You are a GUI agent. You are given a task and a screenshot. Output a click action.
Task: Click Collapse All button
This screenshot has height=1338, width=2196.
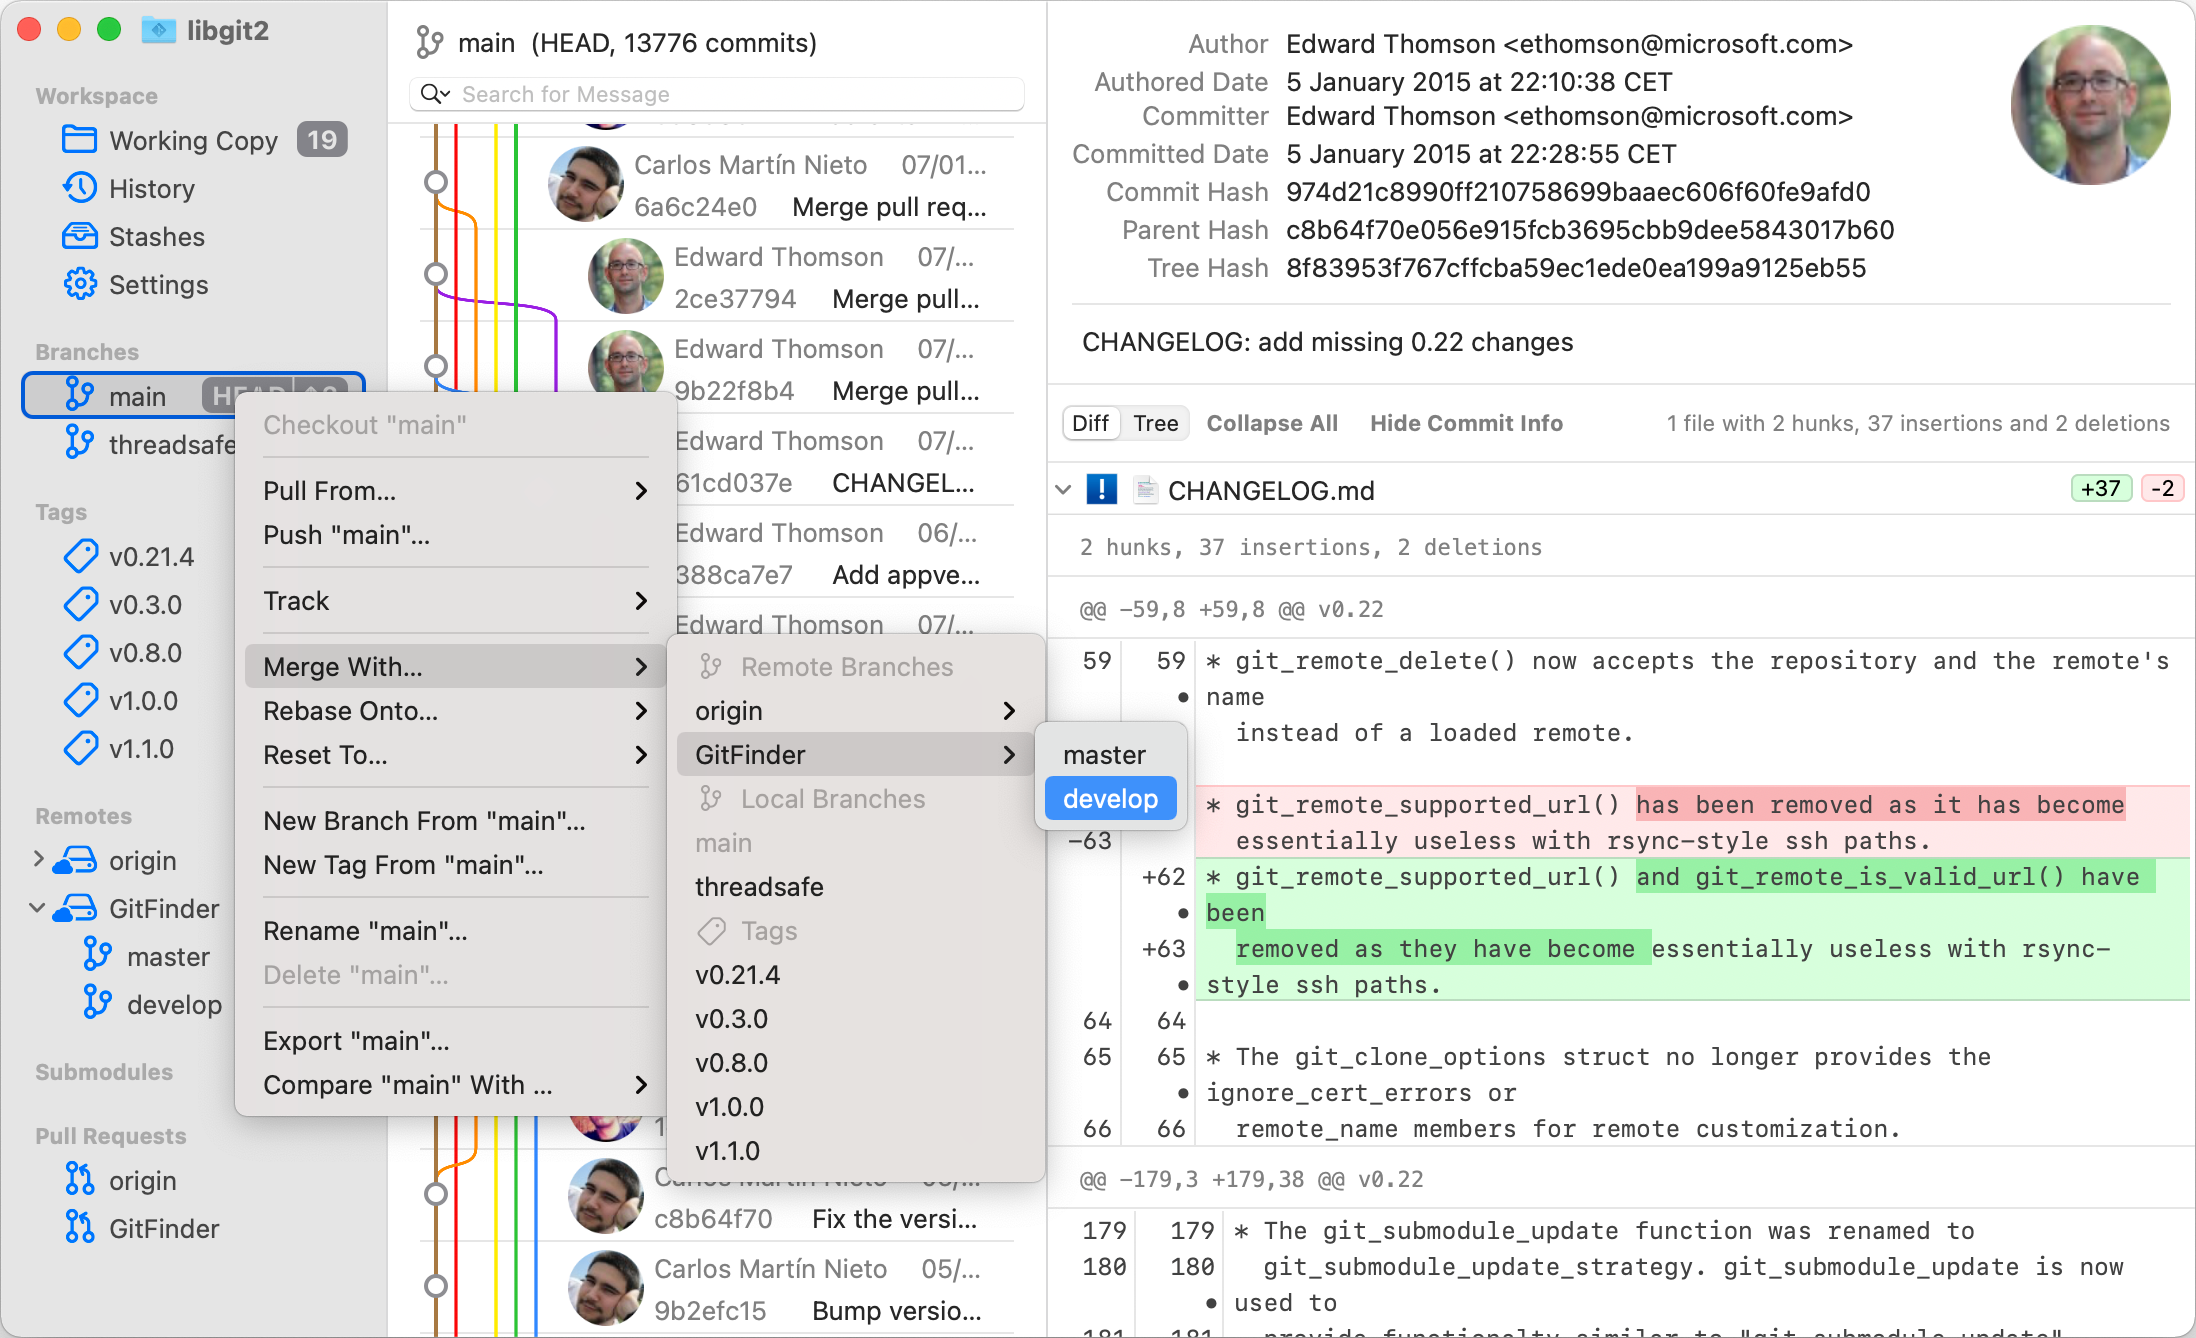click(1271, 423)
